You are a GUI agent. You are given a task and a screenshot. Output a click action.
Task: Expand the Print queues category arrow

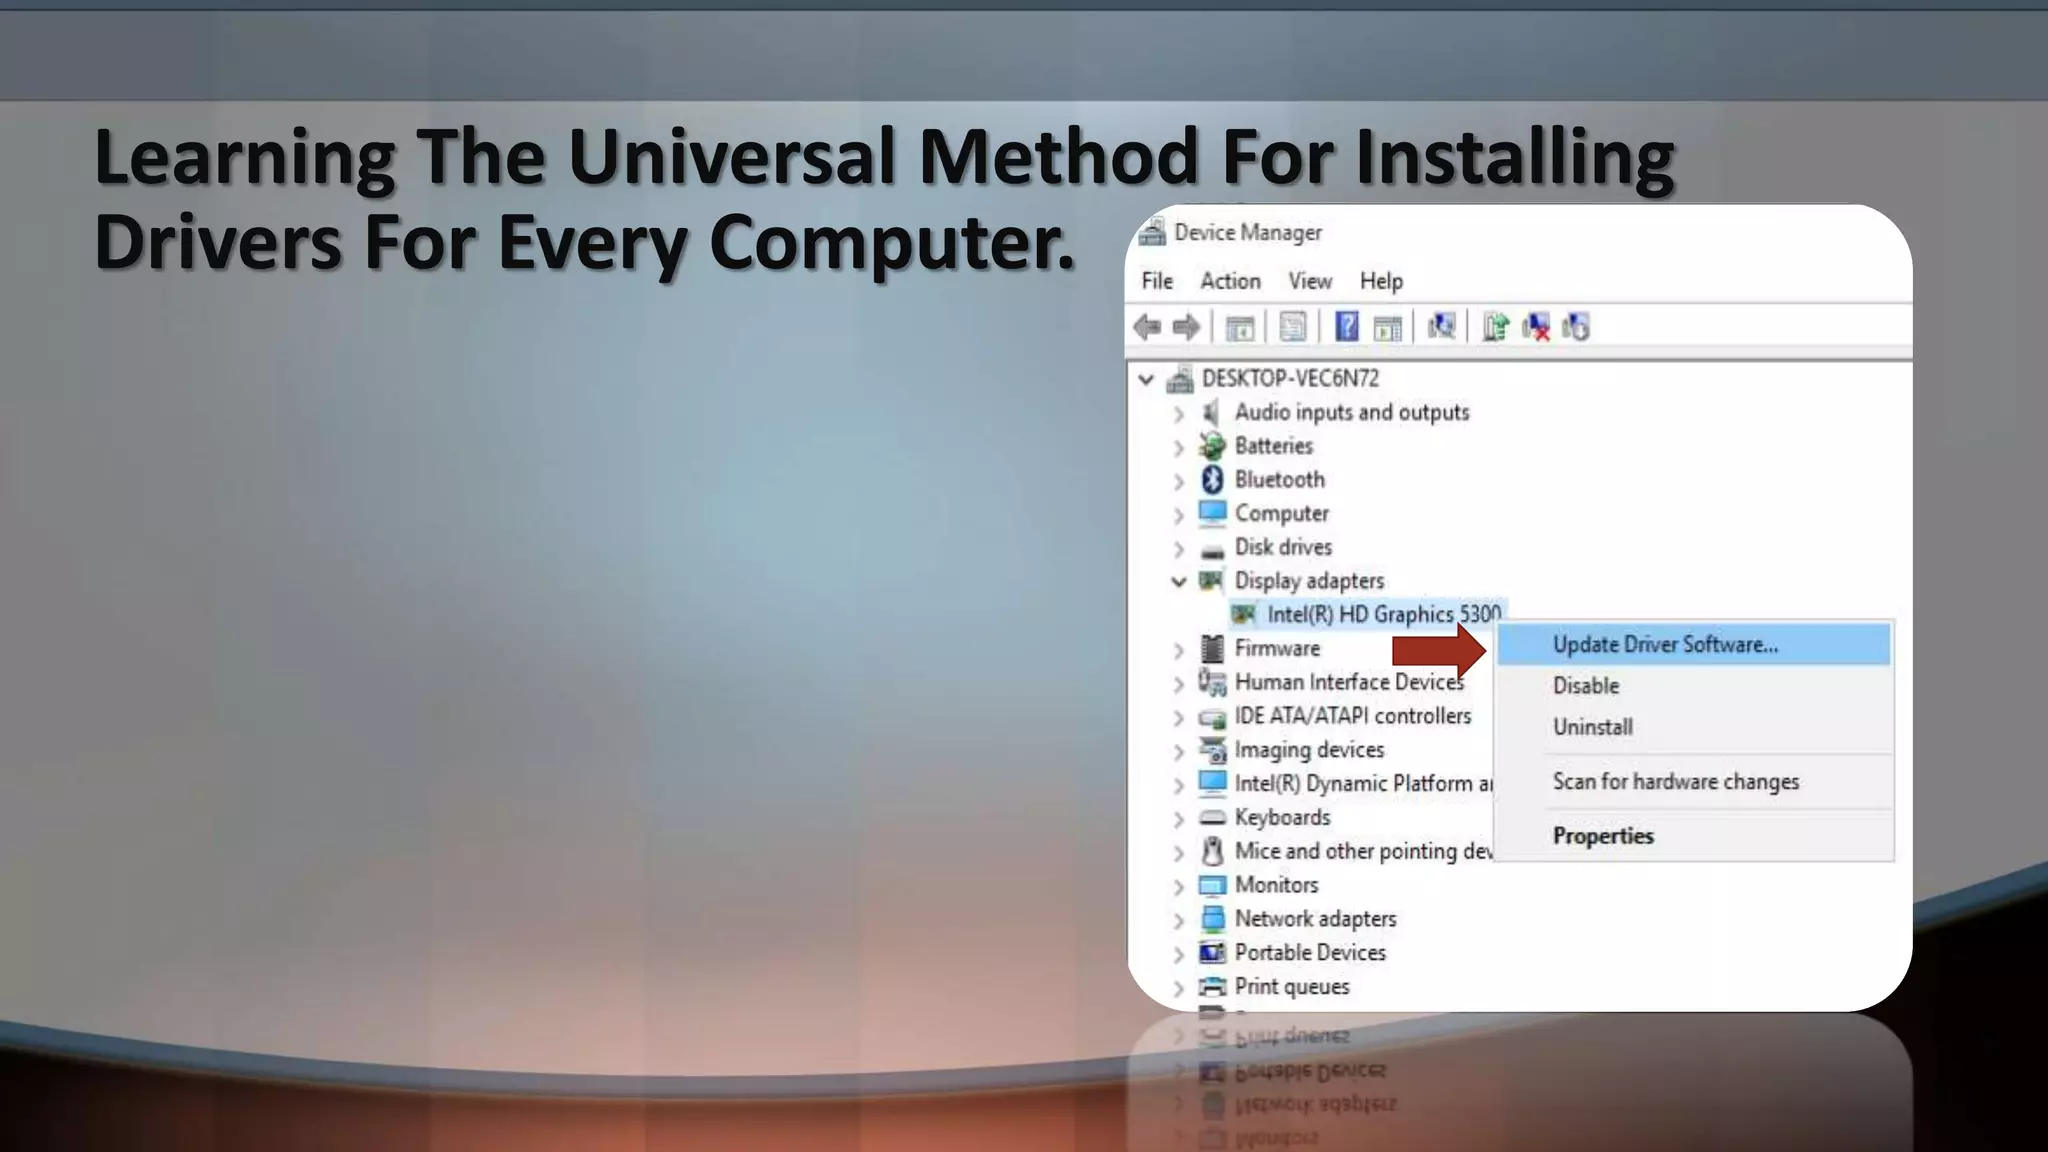point(1179,988)
